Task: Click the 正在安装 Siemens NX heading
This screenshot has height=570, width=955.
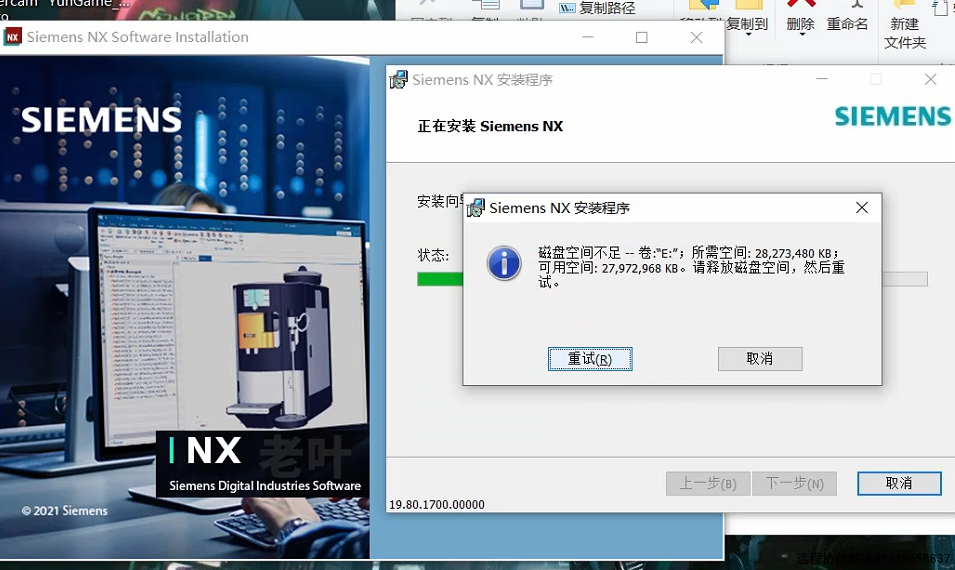Action: coord(490,126)
